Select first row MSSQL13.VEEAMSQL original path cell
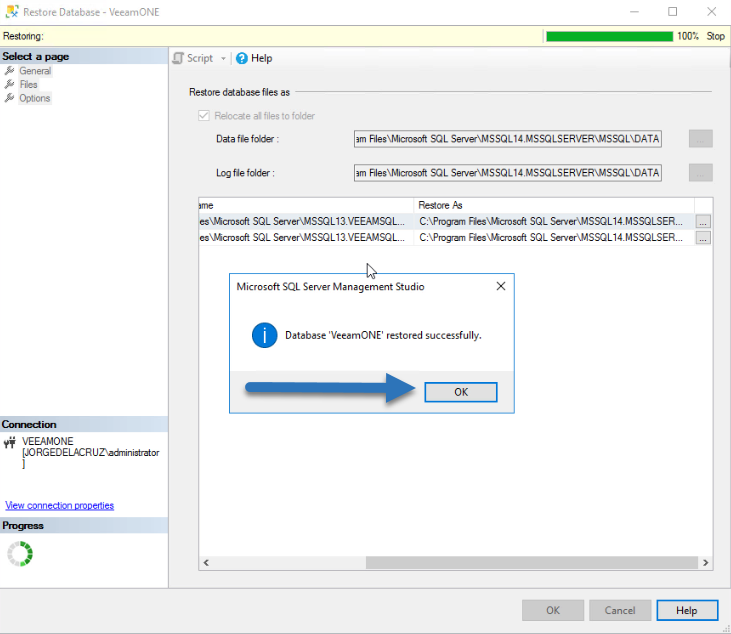The image size is (731, 634). pyautogui.click(x=306, y=221)
